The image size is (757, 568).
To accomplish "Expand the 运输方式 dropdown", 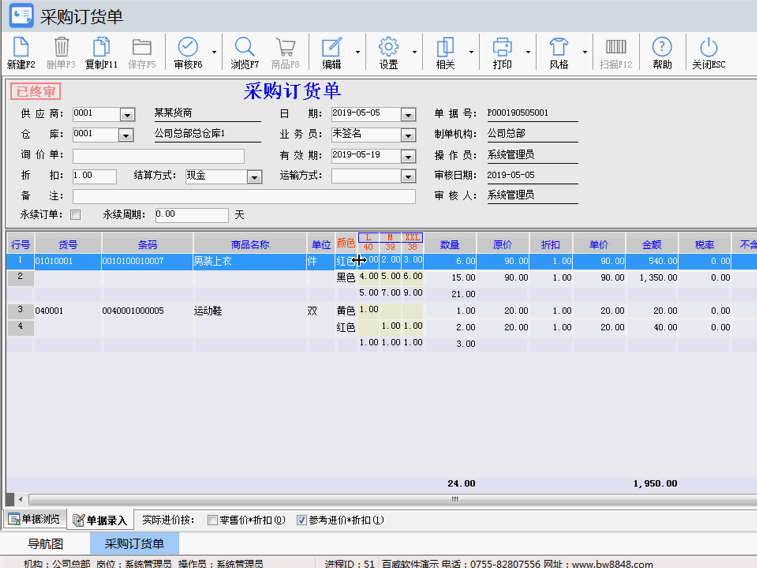I will point(407,176).
